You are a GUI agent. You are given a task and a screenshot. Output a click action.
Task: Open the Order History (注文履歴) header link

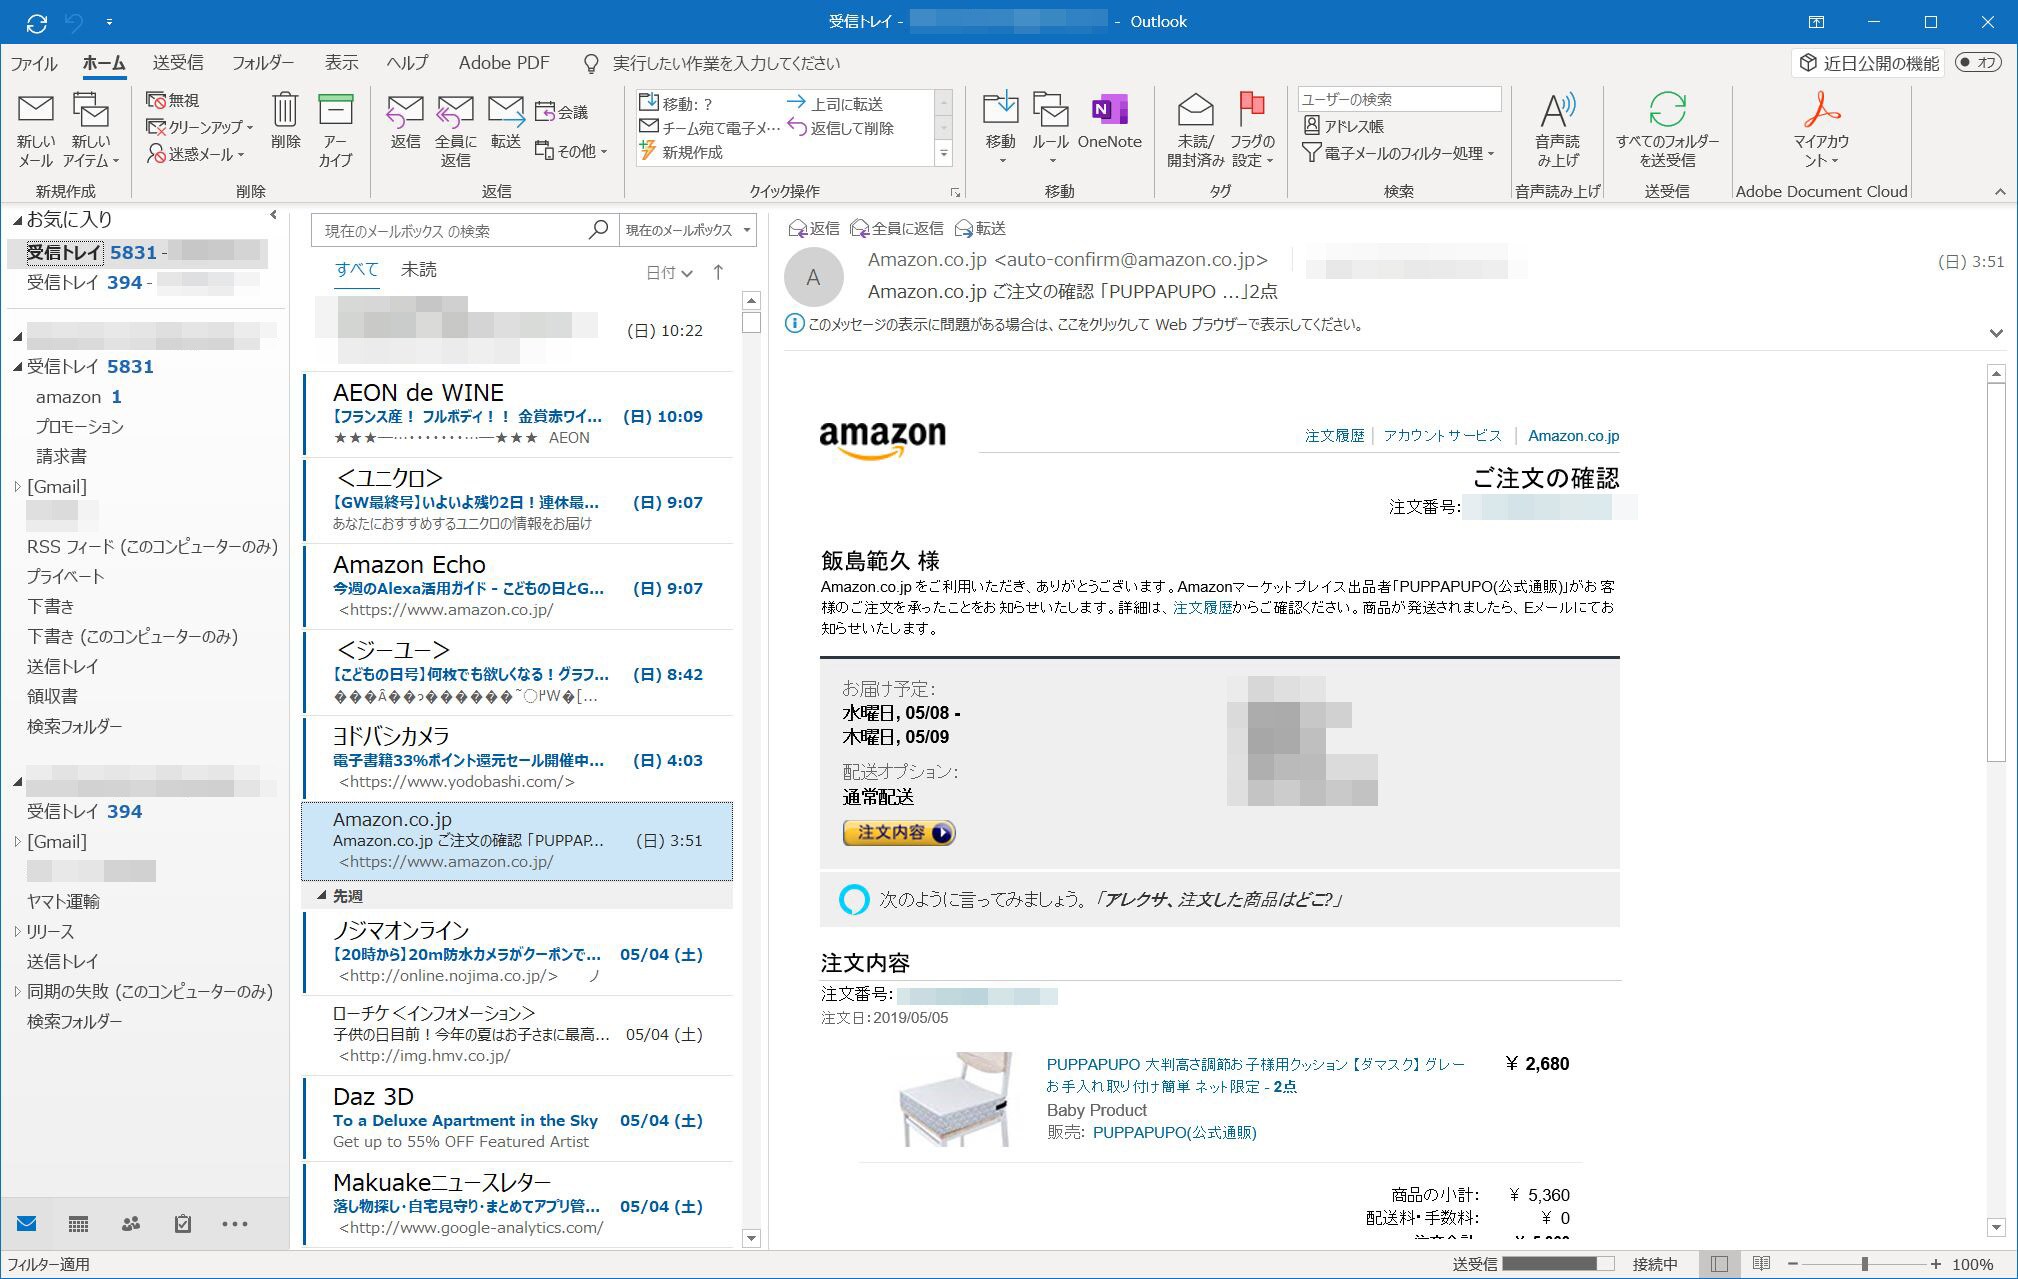[1334, 435]
